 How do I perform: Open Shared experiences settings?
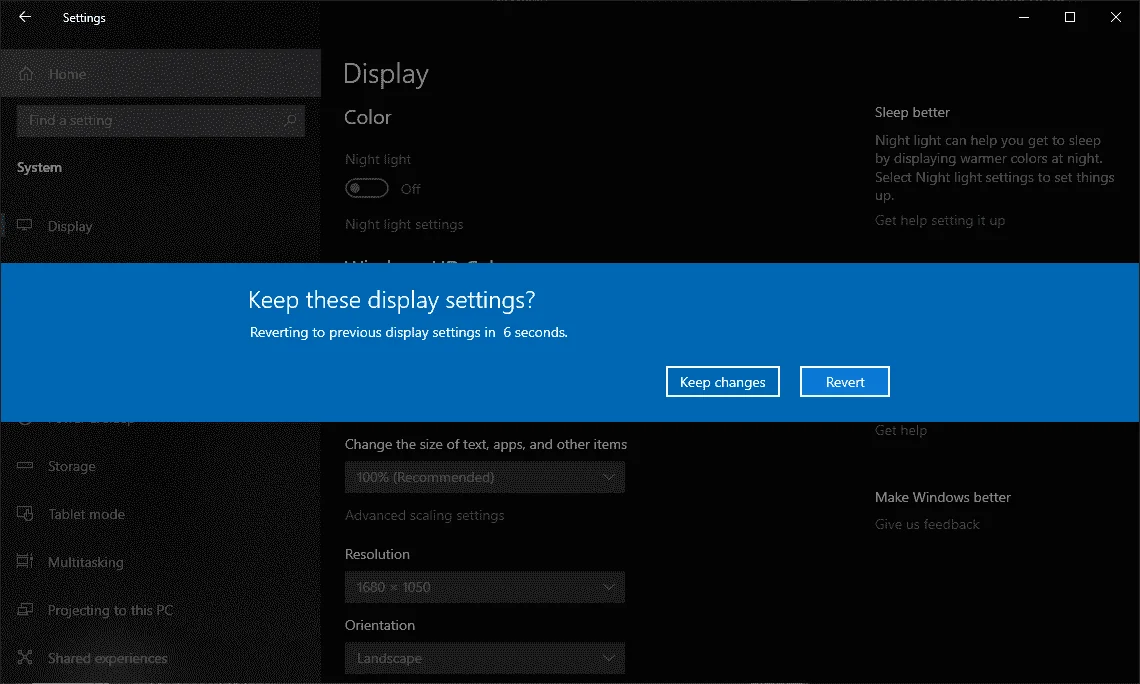(161, 658)
